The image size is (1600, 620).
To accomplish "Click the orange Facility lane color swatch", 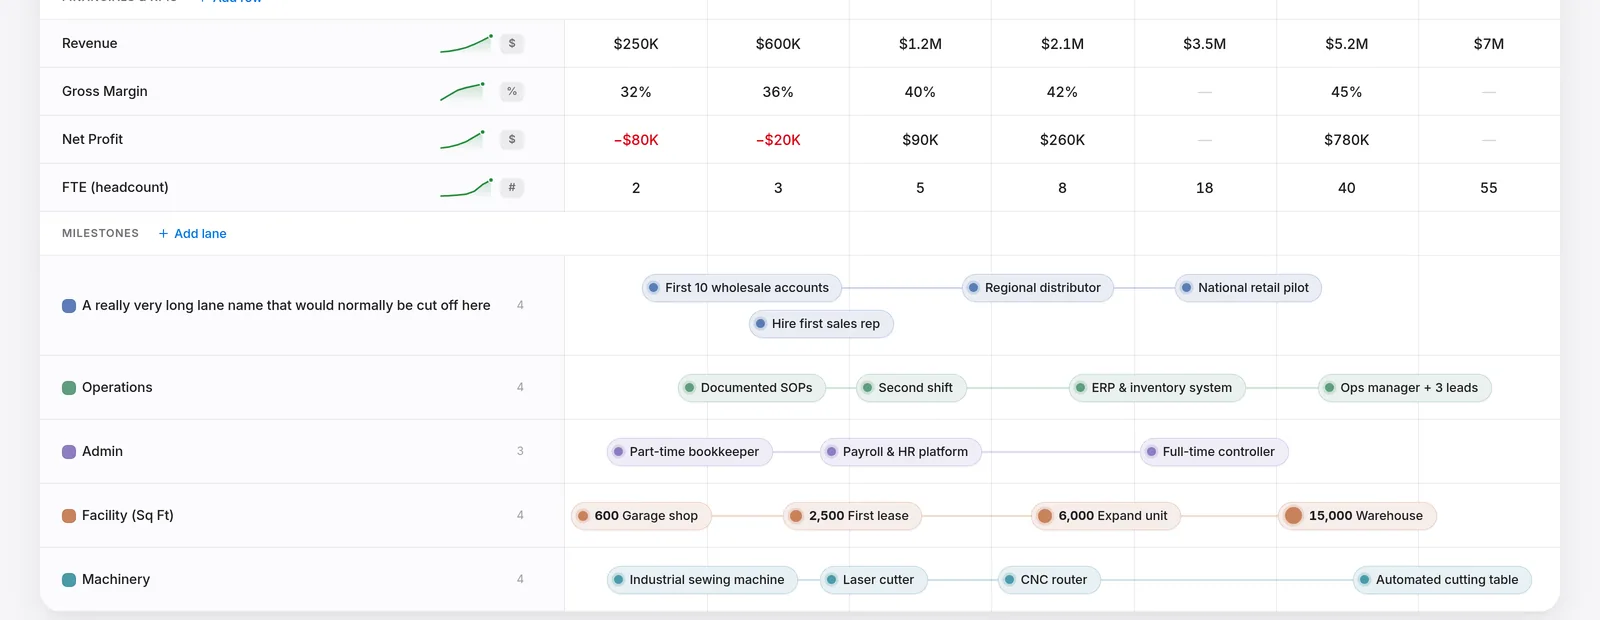I will (x=69, y=516).
